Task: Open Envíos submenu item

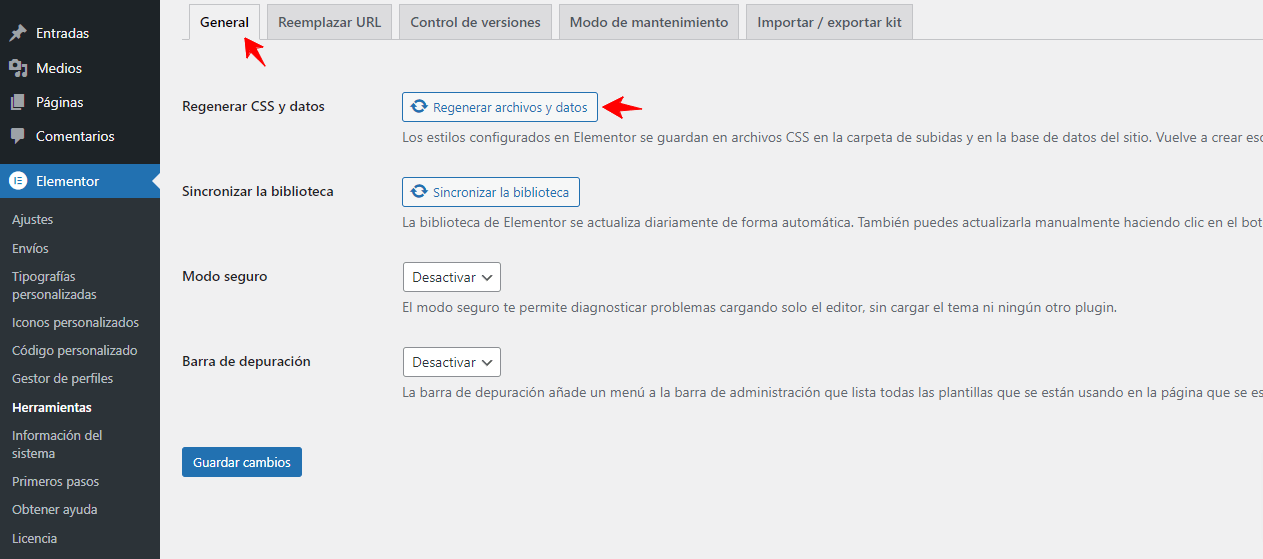Action: (x=30, y=248)
